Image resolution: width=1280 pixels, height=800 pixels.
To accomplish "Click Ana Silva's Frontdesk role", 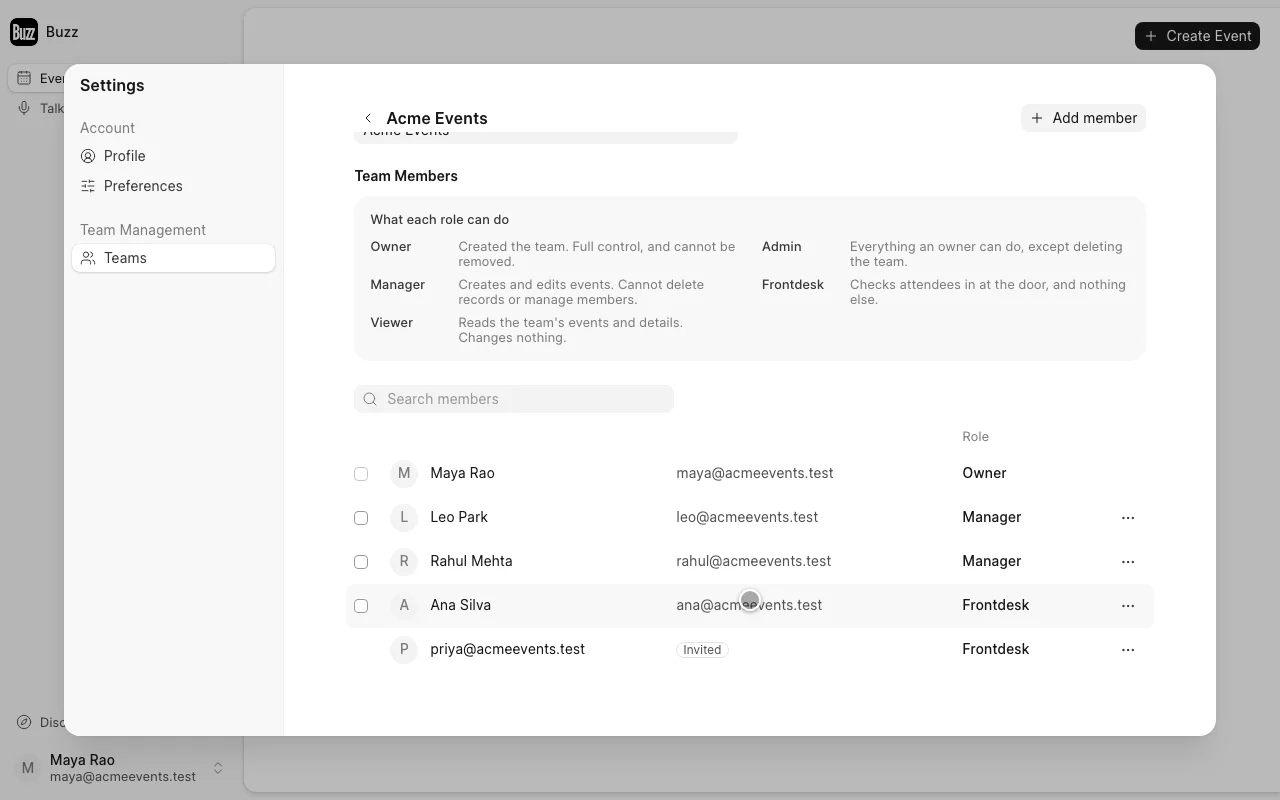I will coord(996,605).
